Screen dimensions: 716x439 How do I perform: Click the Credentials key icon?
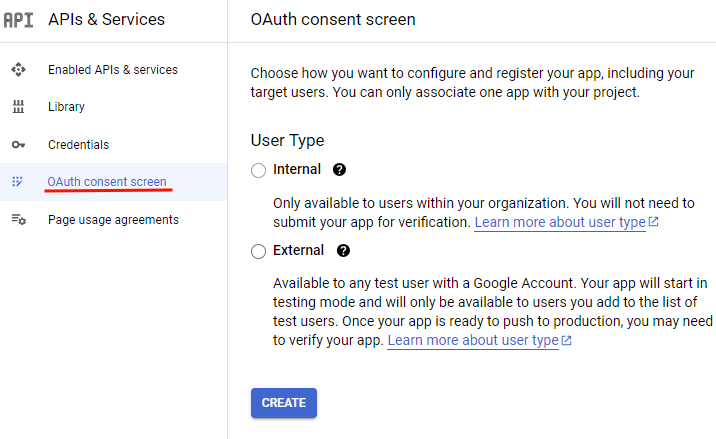tap(18, 145)
